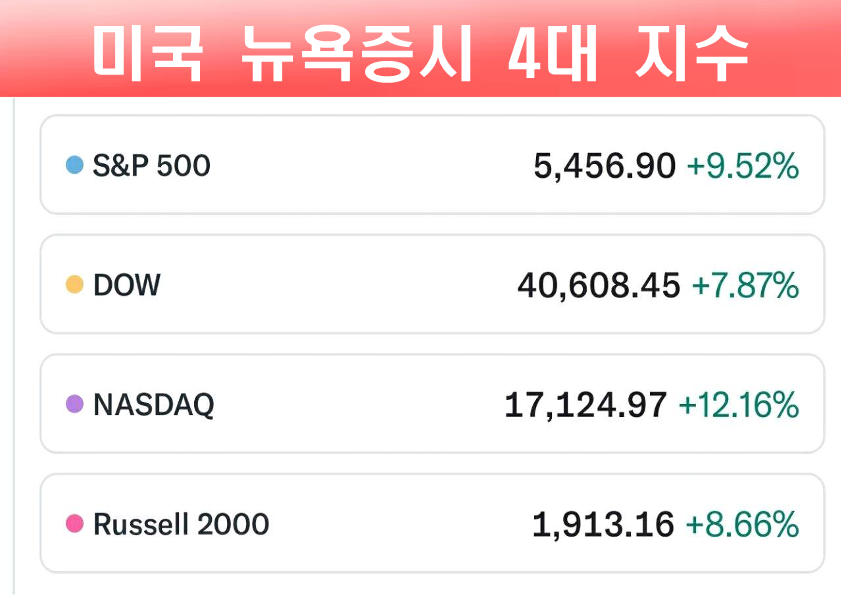Click the S&P 500 value 5,456.90
The height and width of the screenshot is (595, 841).
(604, 166)
